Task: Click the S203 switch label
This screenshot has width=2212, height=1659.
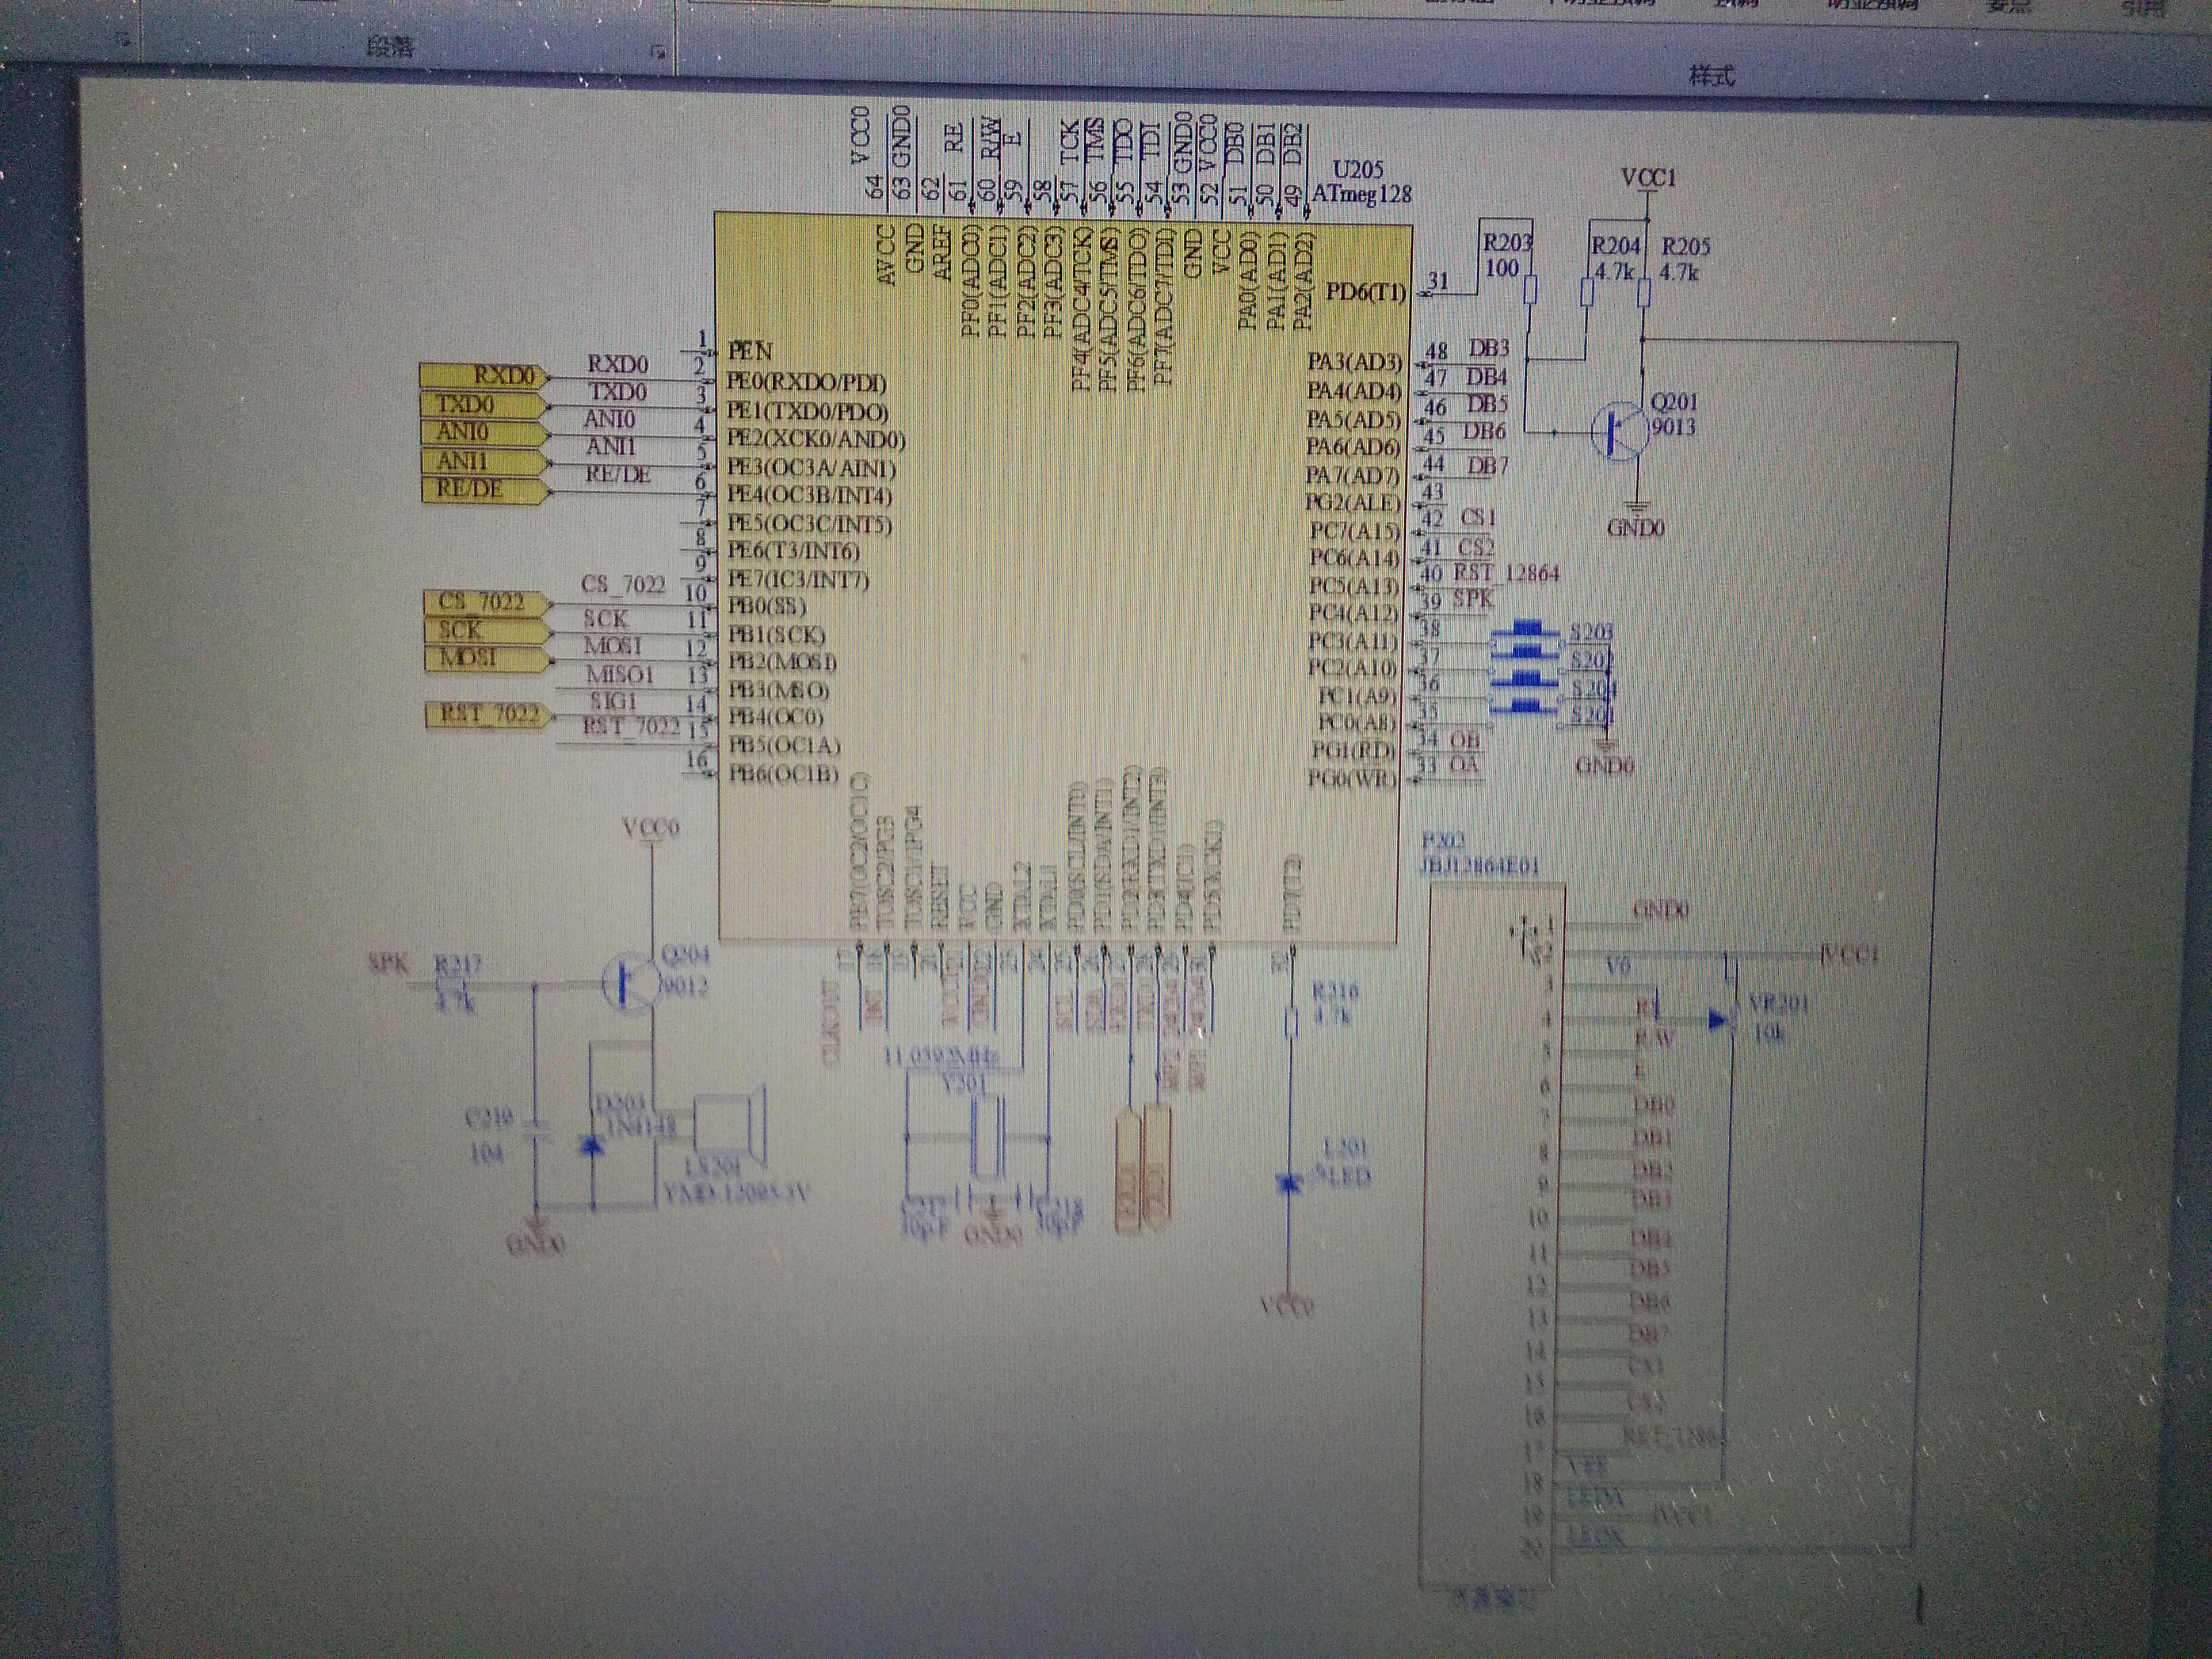Action: [x=1590, y=632]
